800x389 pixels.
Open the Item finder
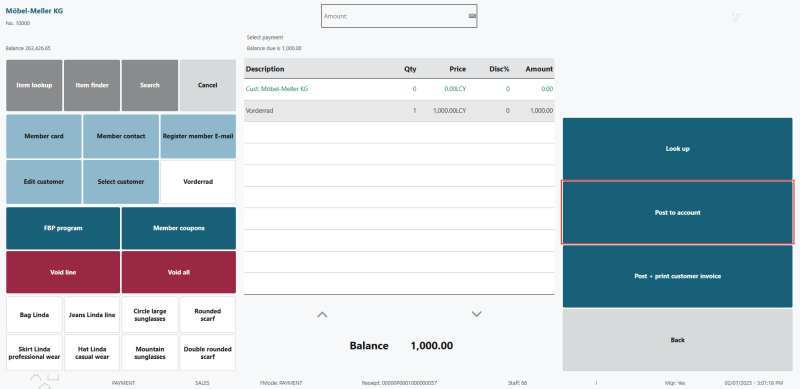pos(92,85)
